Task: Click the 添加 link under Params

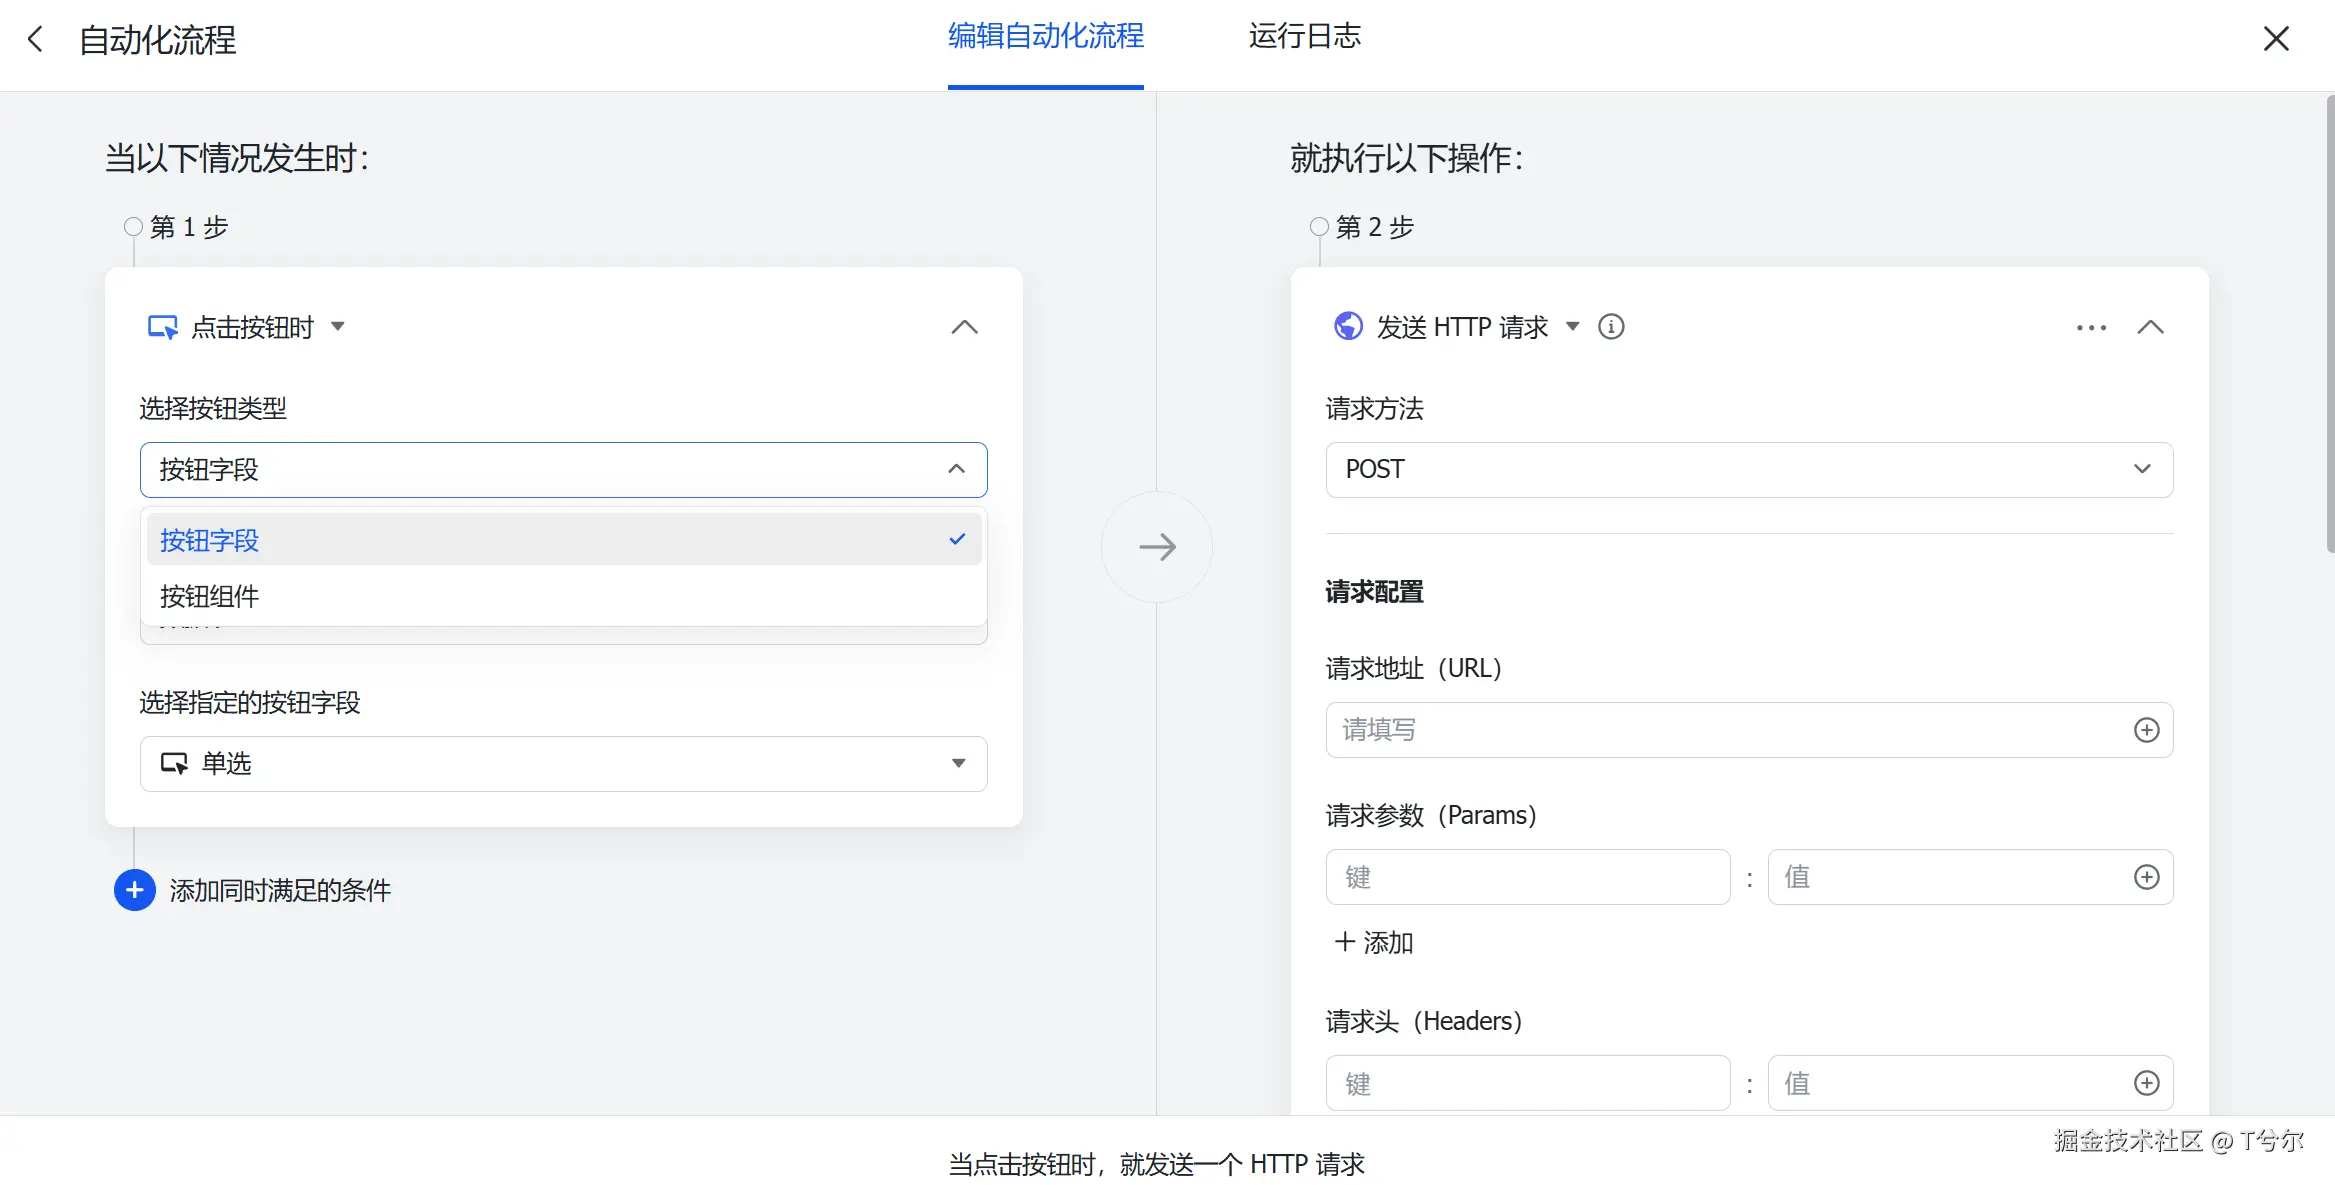Action: point(1374,943)
